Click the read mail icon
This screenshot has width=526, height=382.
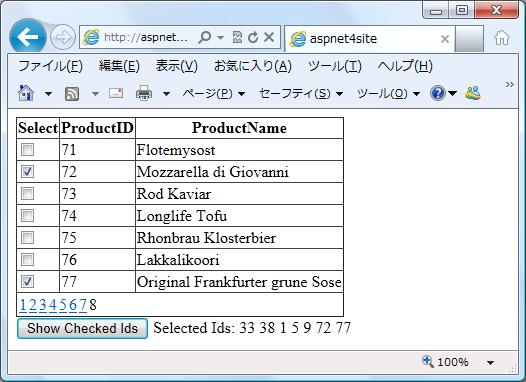tap(116, 93)
